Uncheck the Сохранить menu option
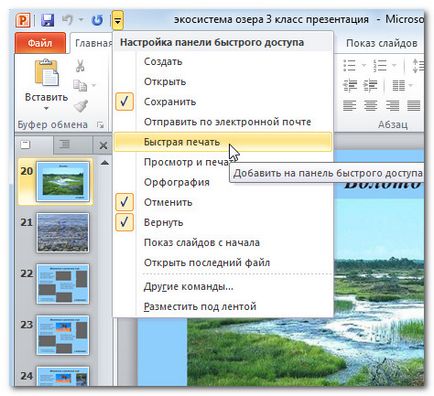The image size is (434, 396). point(223,102)
